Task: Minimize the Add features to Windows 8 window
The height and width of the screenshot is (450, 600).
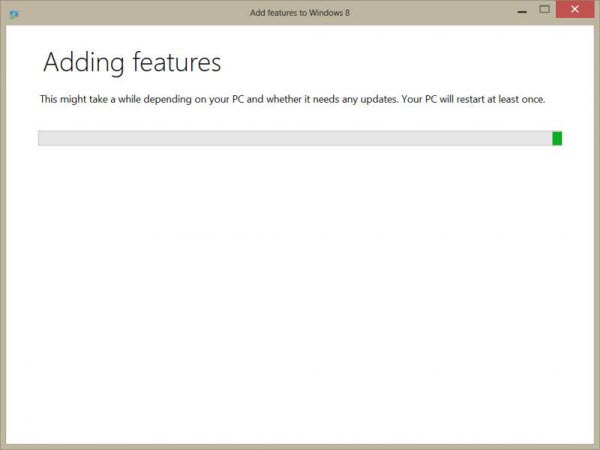Action: coord(522,12)
